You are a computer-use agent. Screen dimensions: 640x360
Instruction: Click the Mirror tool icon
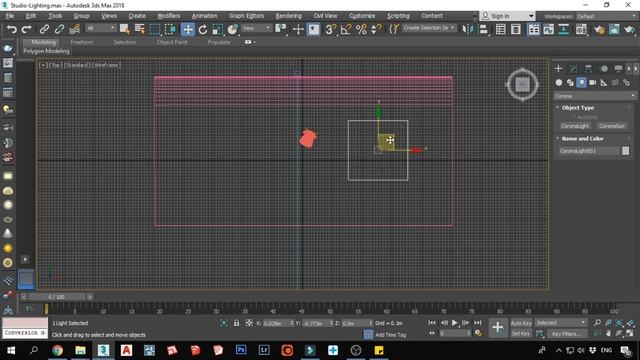pos(468,29)
